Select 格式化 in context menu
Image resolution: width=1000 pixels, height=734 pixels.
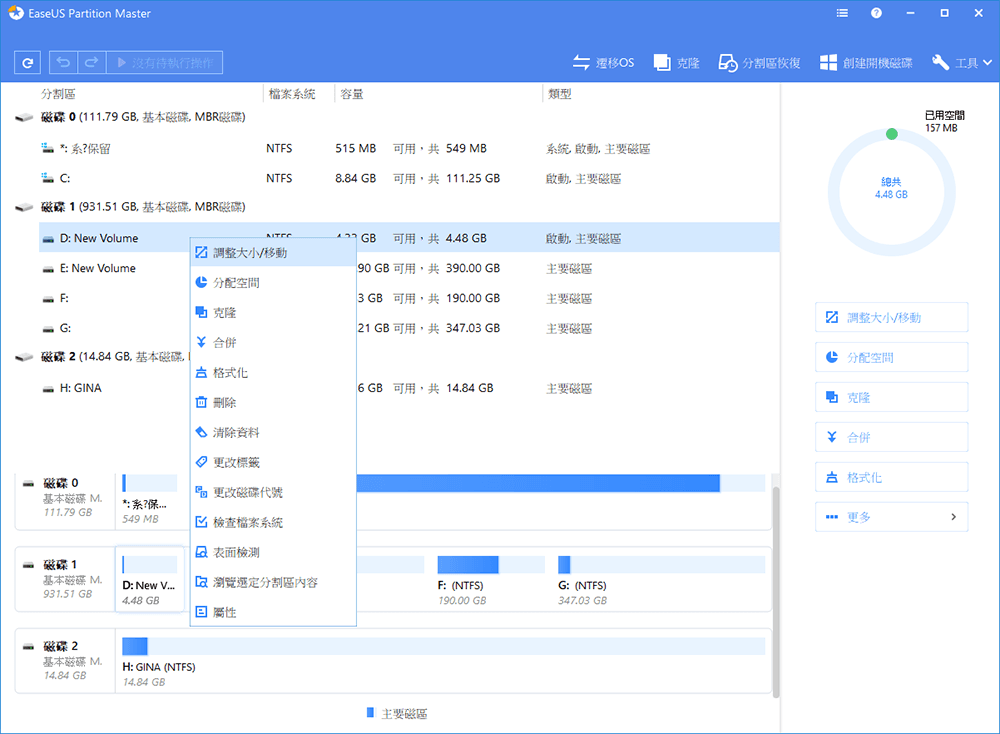(x=273, y=372)
